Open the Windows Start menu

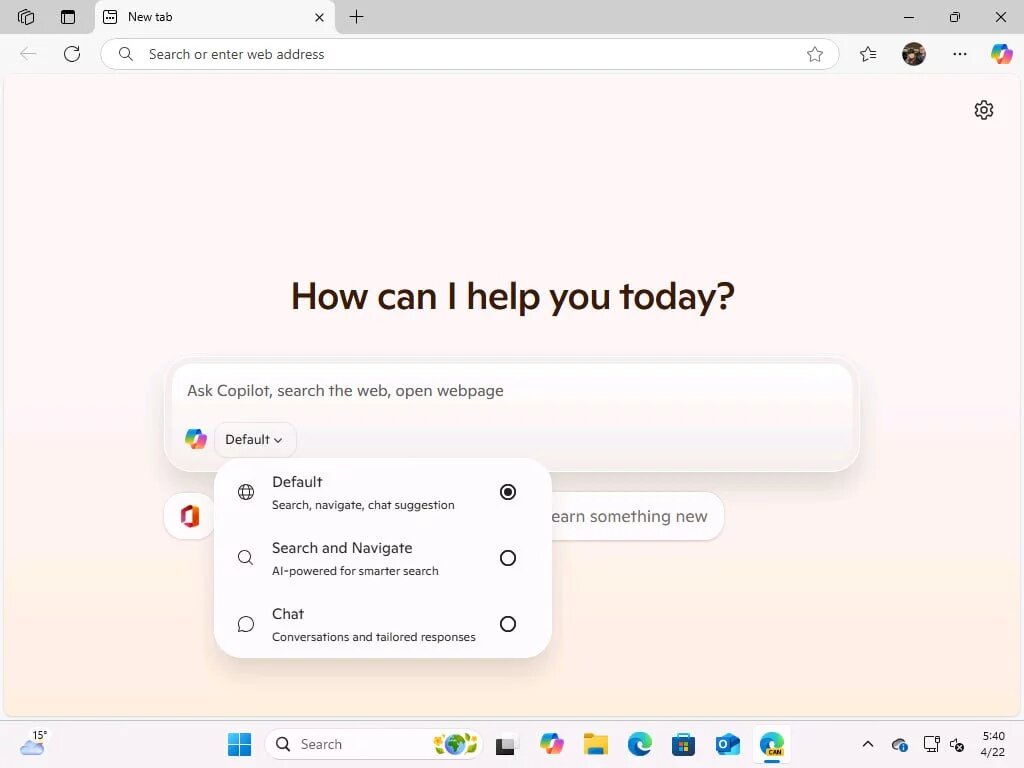click(239, 744)
